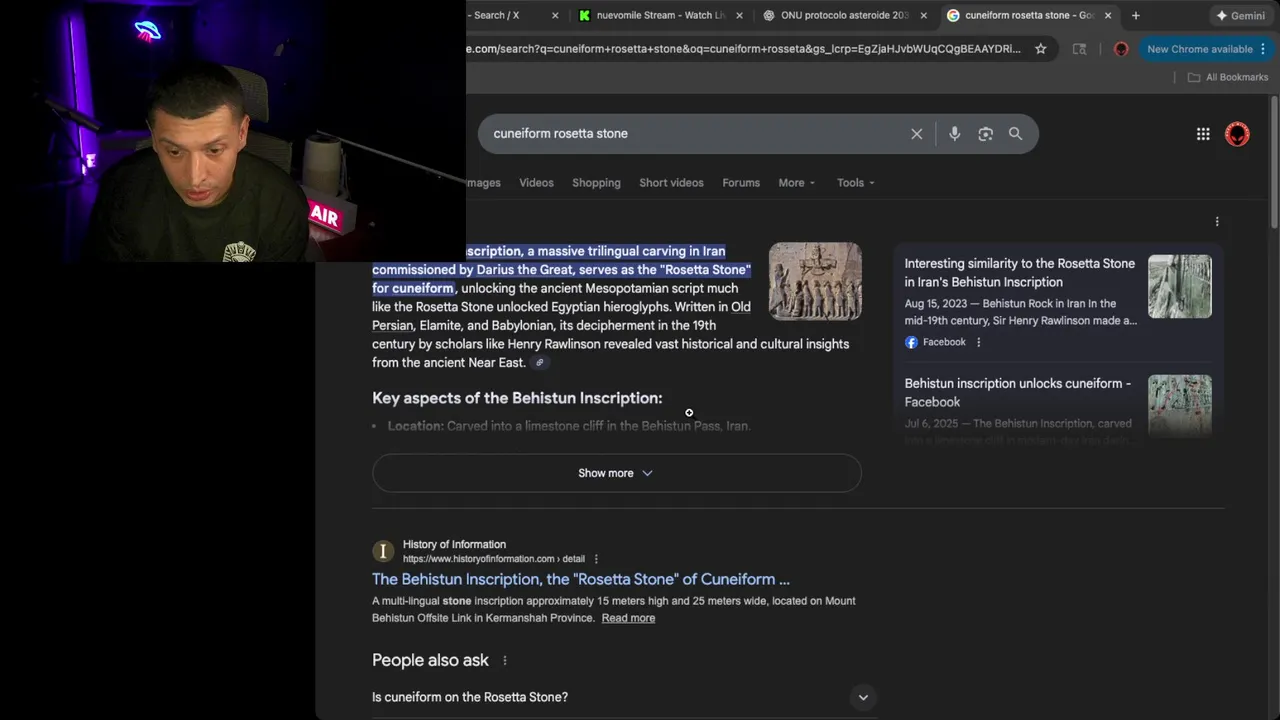Open History of Information result options

[x=596, y=559]
